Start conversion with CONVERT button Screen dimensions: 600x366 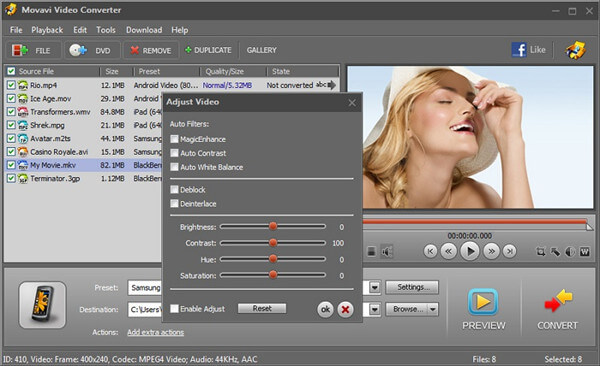[x=558, y=309]
